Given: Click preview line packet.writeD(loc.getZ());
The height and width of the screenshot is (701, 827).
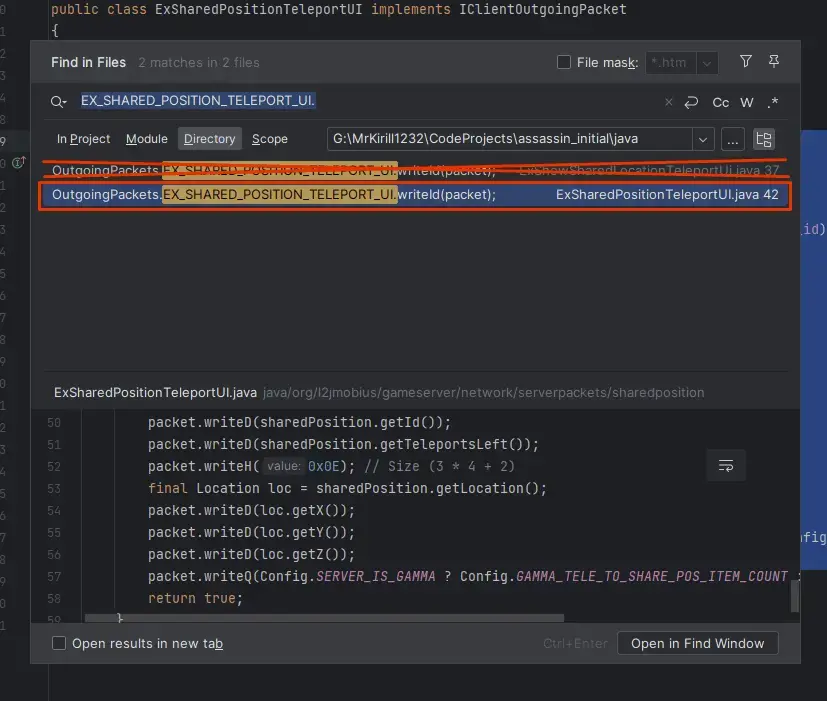Looking at the screenshot, I should point(251,554).
